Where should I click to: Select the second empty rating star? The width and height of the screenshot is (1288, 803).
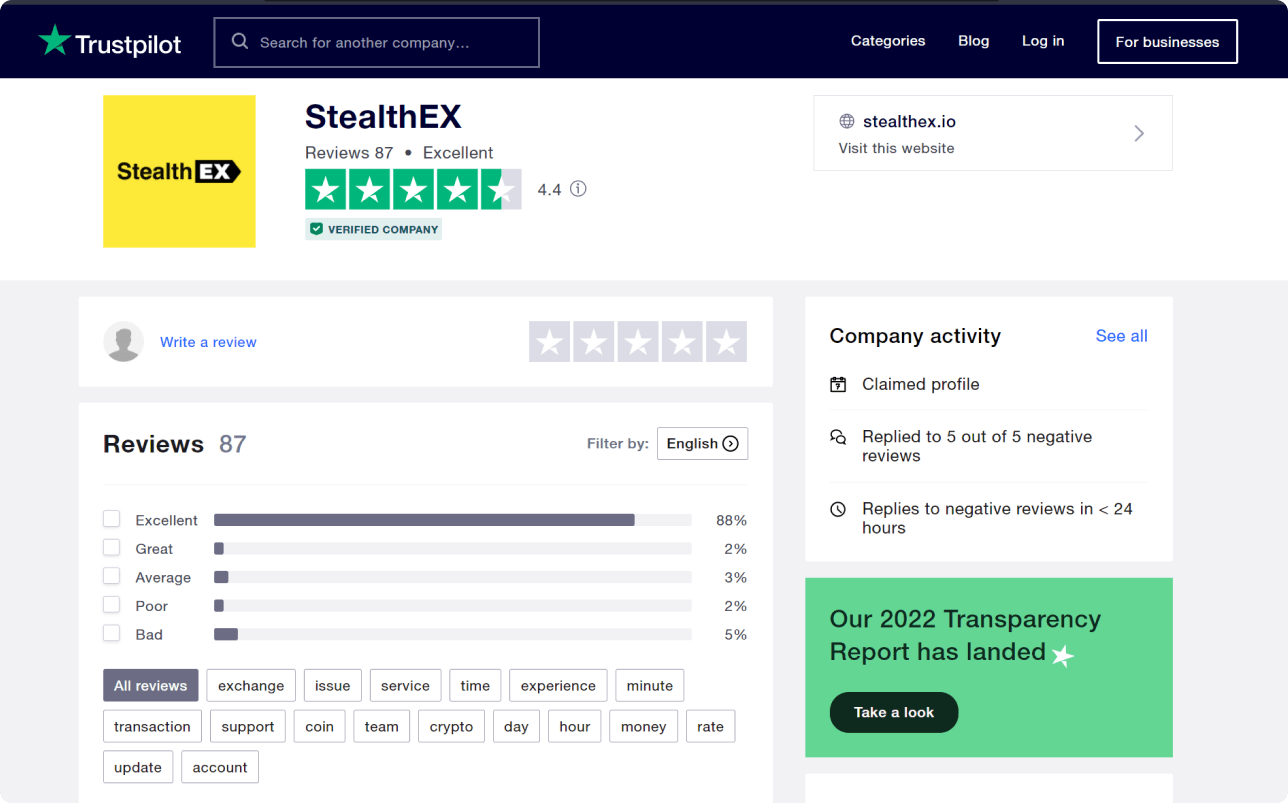593,342
